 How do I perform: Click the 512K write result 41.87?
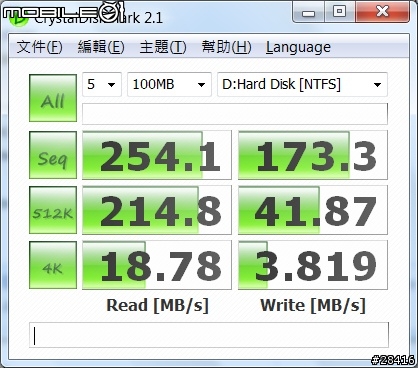click(313, 210)
